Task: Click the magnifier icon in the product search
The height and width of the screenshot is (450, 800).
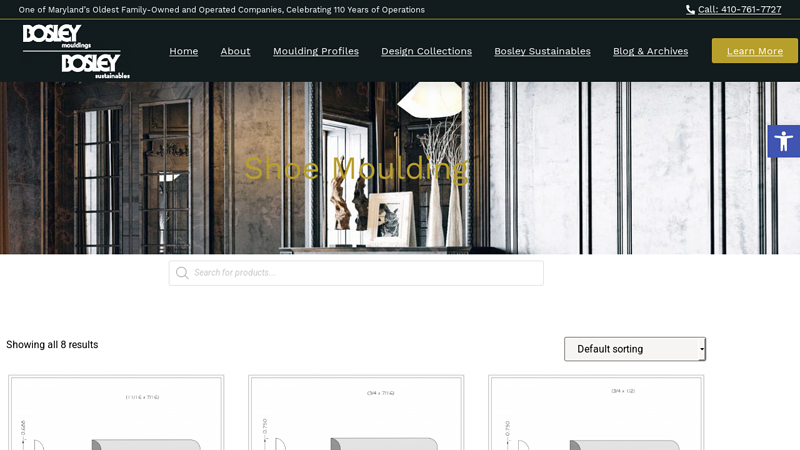Action: (x=182, y=273)
